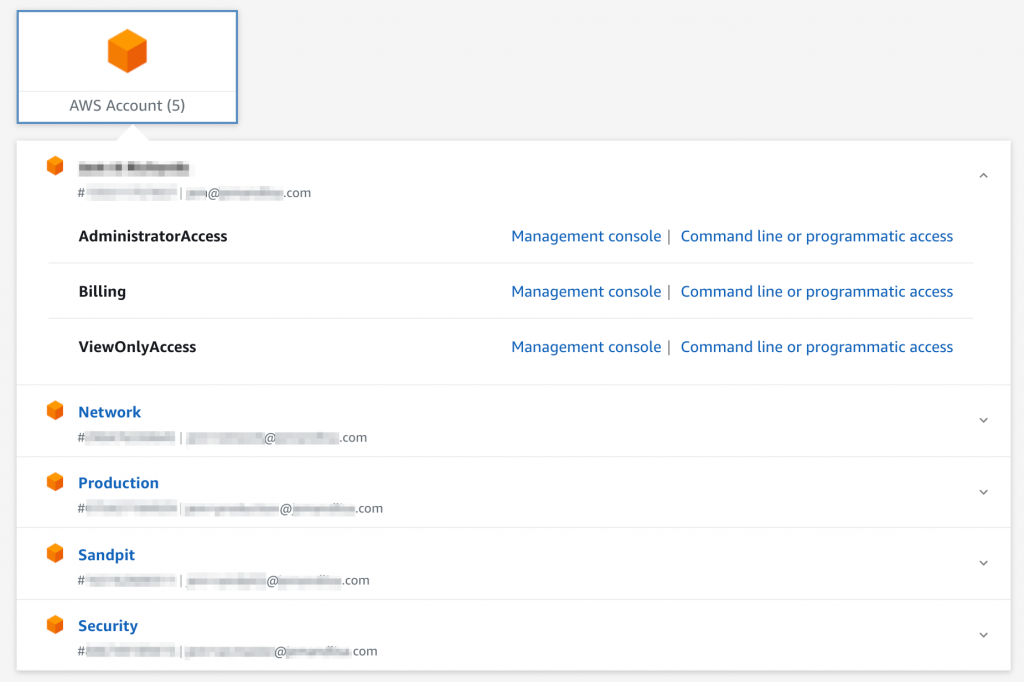Open the Network account name
Image resolution: width=1024 pixels, height=682 pixels.
(x=110, y=412)
